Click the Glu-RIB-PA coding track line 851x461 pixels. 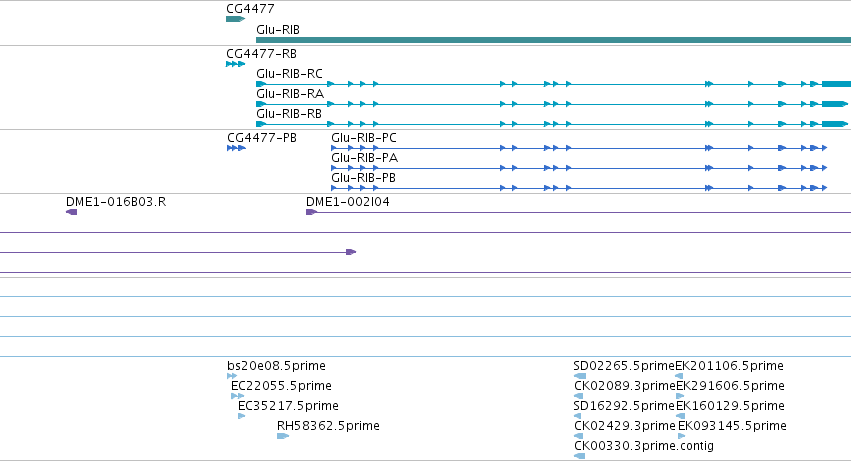pos(579,168)
